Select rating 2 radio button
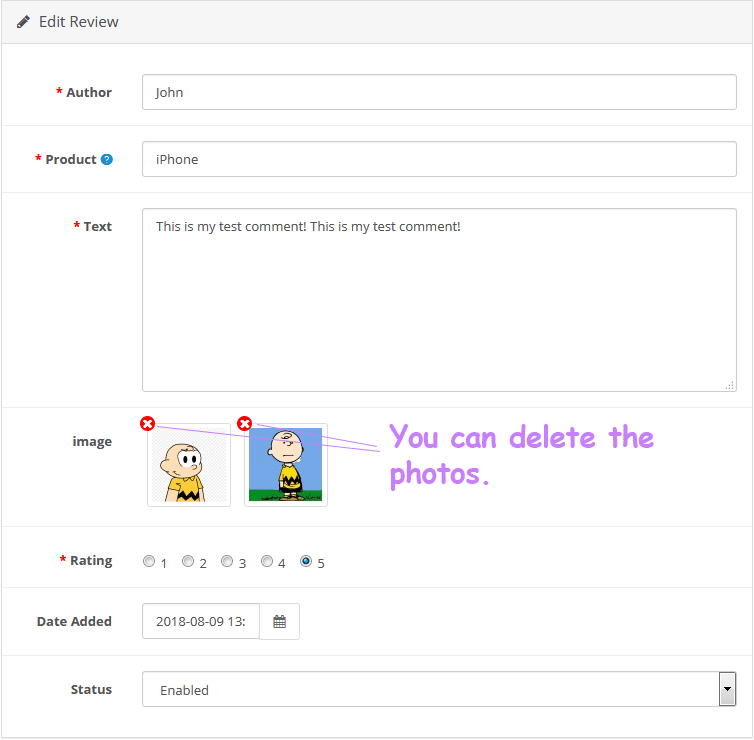754x740 pixels. click(188, 561)
